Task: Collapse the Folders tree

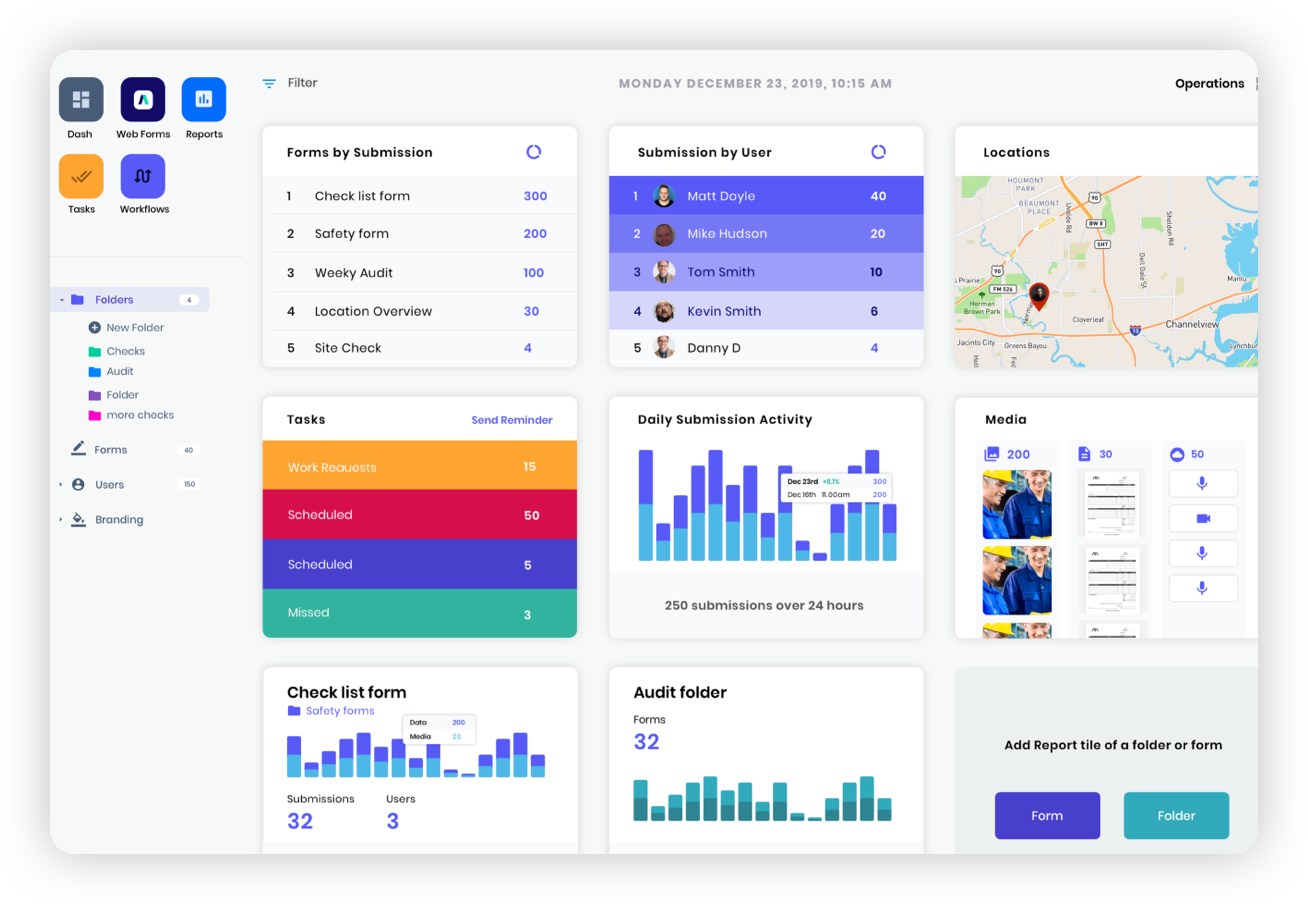Action: (60, 299)
